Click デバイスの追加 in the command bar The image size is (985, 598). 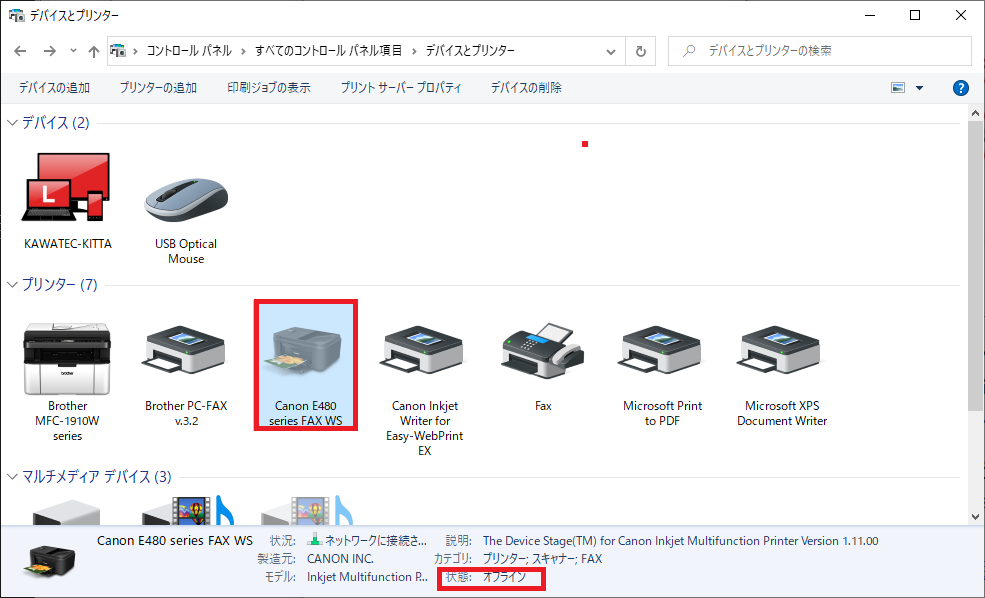[x=54, y=88]
